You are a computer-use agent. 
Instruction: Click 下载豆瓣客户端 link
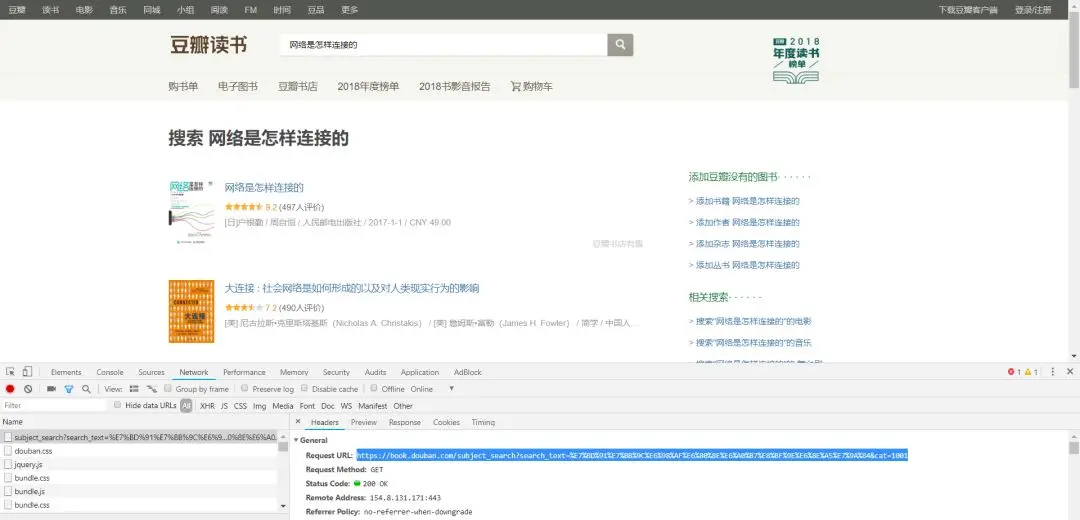click(968, 10)
